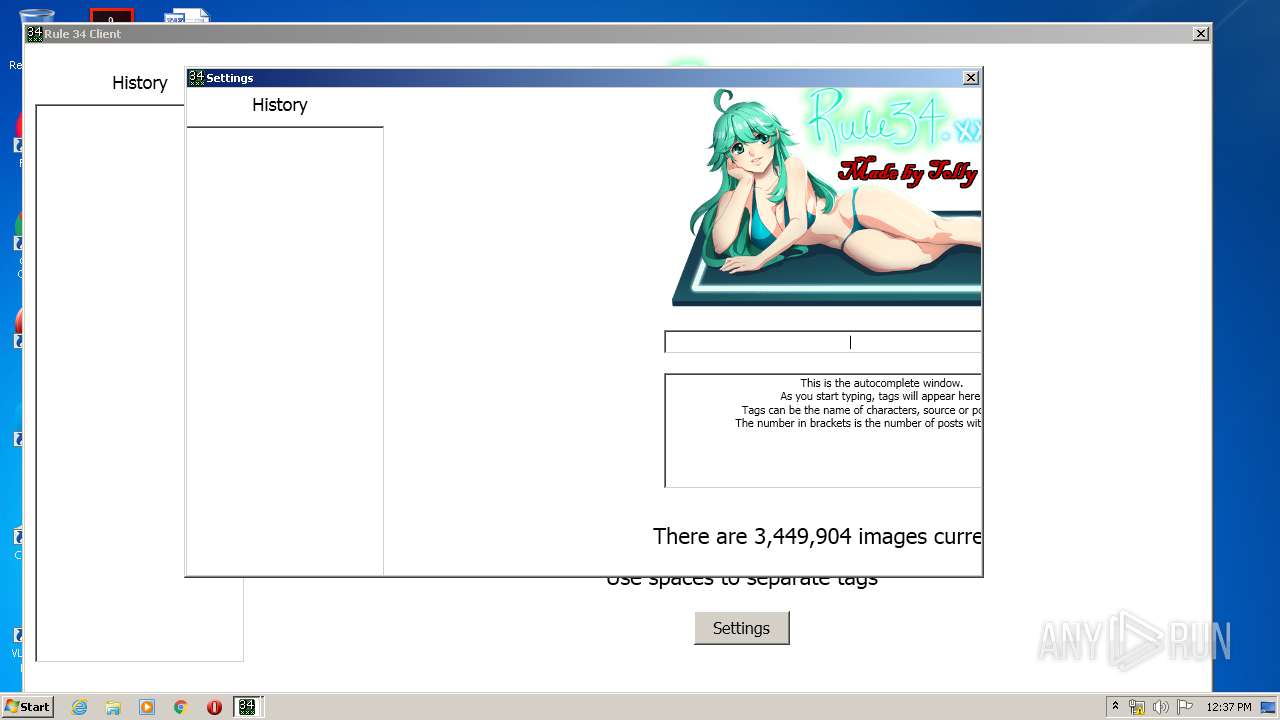Click the History label in Settings window

[279, 105]
